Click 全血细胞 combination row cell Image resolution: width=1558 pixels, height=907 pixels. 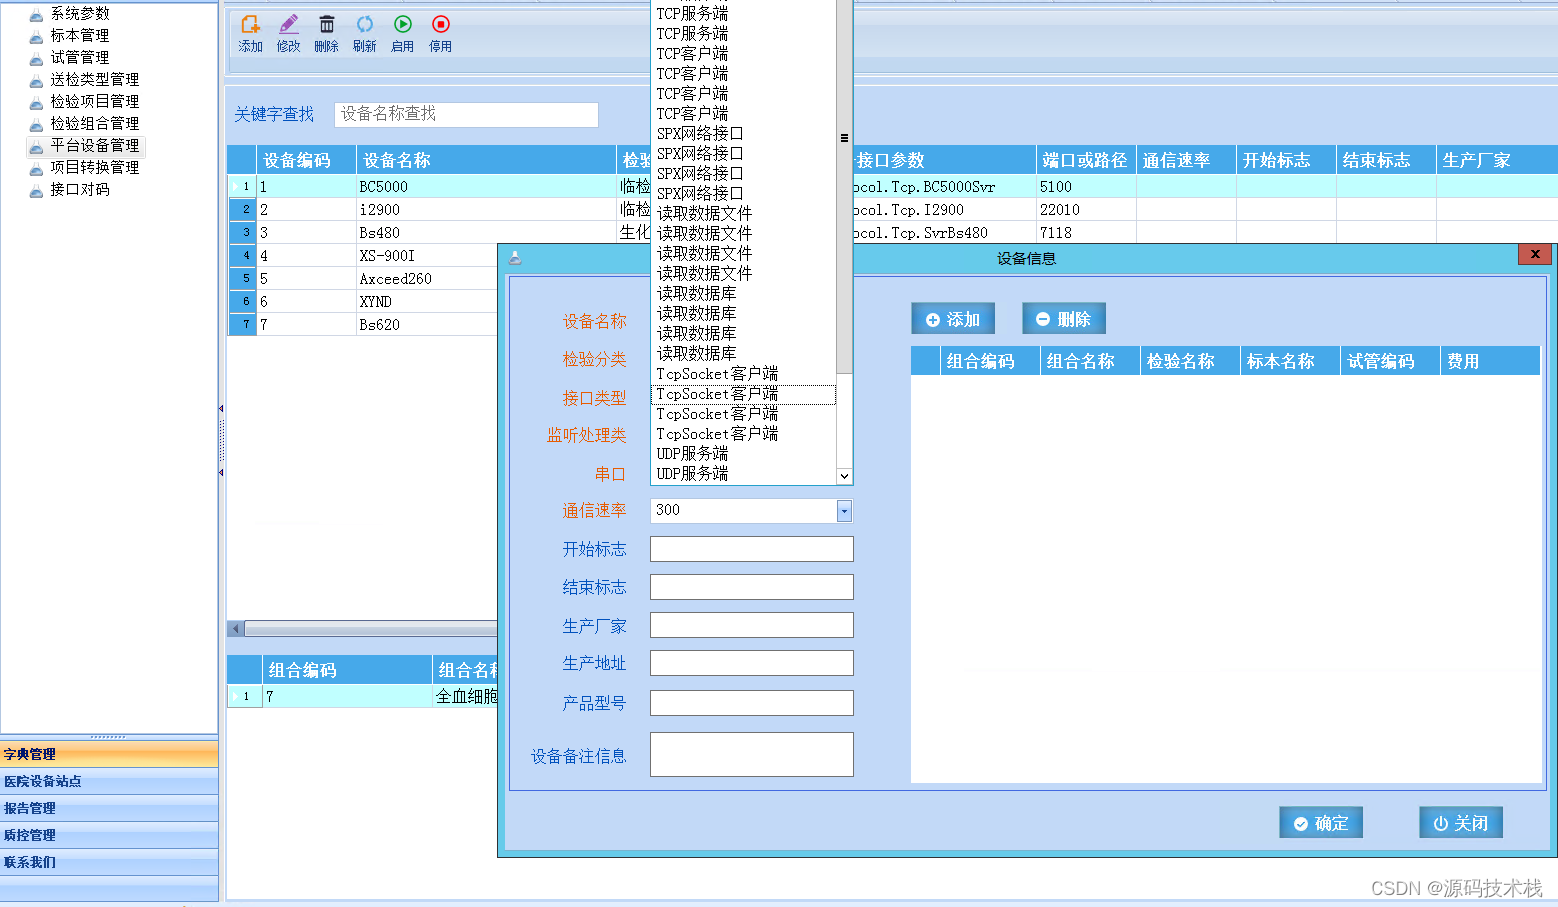[466, 696]
